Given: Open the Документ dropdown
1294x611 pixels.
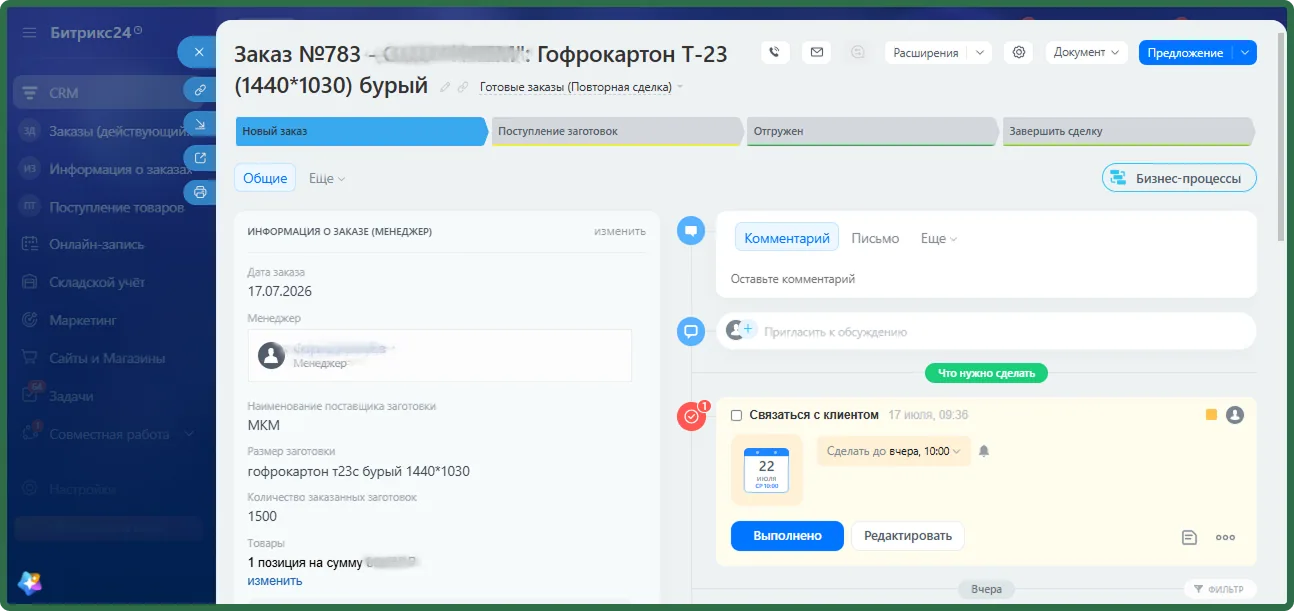Looking at the screenshot, I should (1087, 52).
